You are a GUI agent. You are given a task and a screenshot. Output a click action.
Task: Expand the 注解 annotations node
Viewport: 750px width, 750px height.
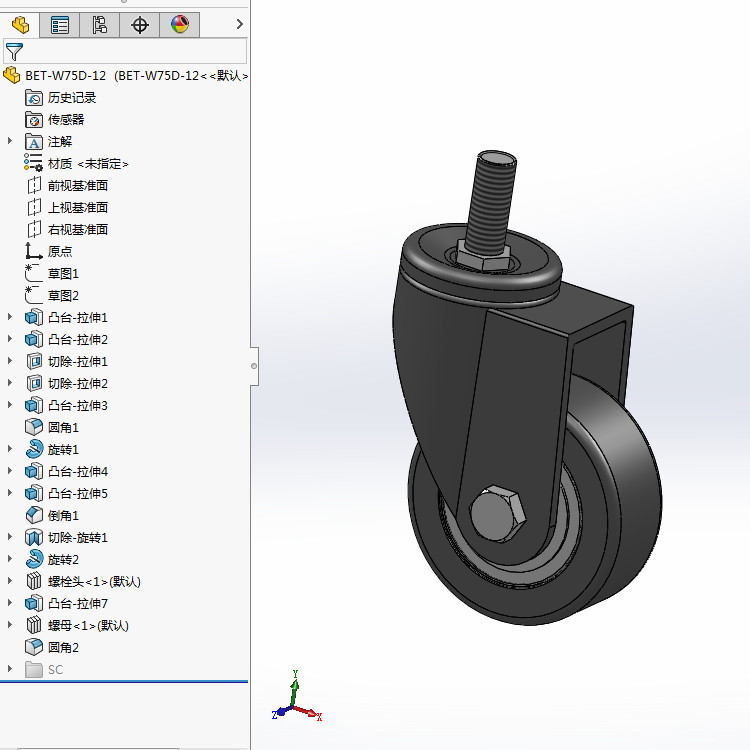(x=10, y=141)
